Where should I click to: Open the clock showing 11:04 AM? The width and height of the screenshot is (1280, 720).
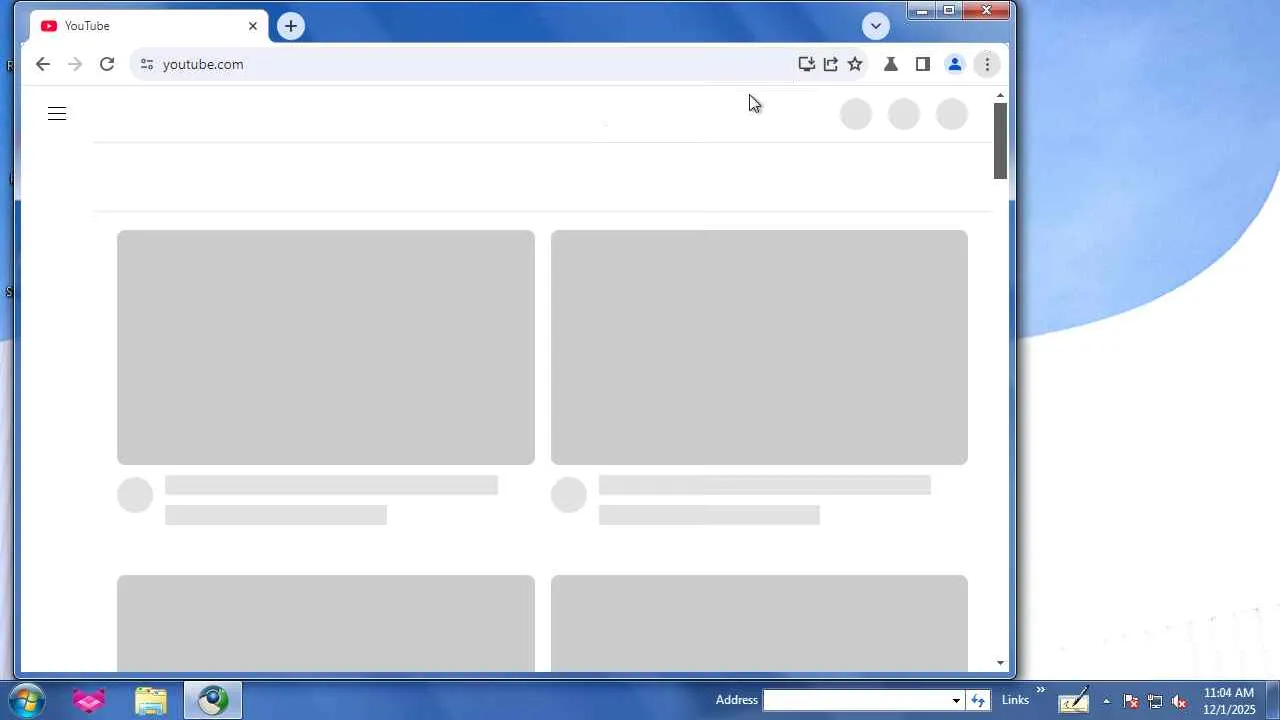click(1229, 701)
